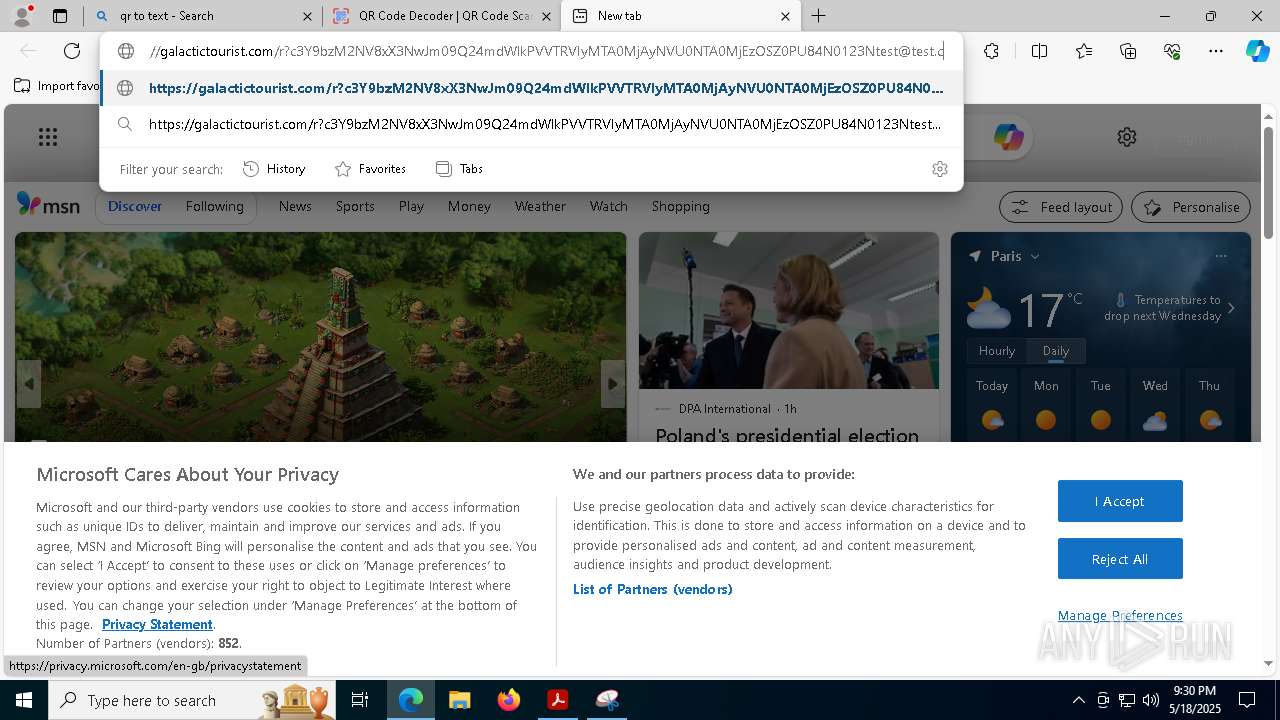Launch Firefox from taskbar

pos(509,700)
